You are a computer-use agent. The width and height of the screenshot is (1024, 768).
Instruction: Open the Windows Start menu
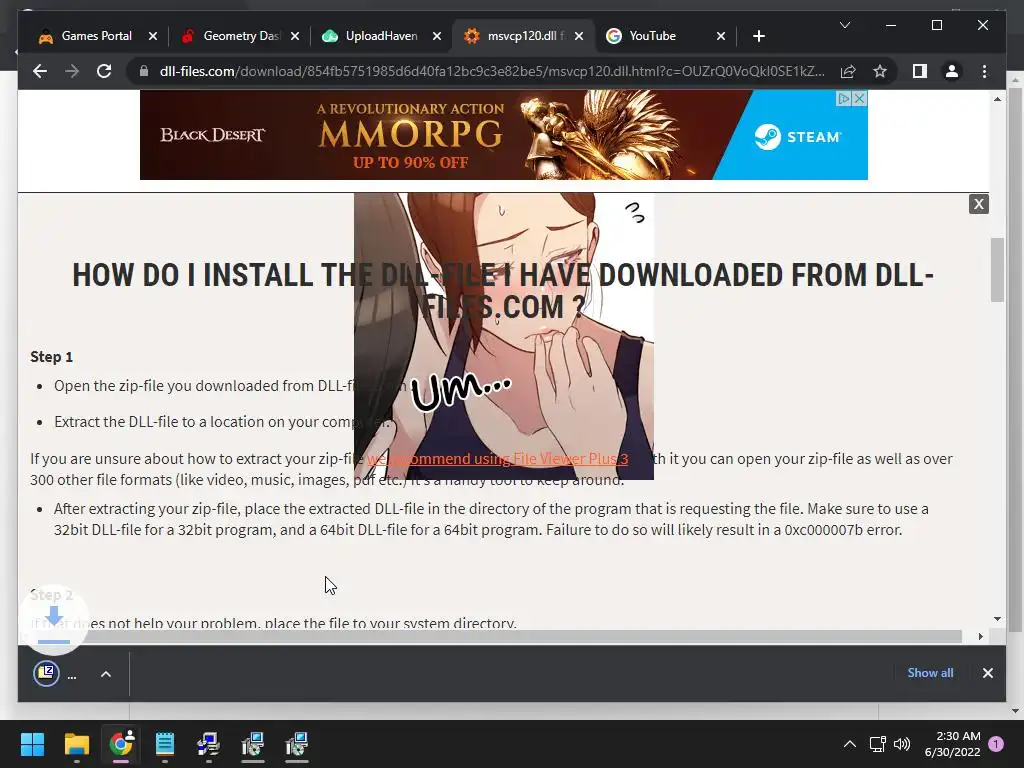[x=32, y=744]
